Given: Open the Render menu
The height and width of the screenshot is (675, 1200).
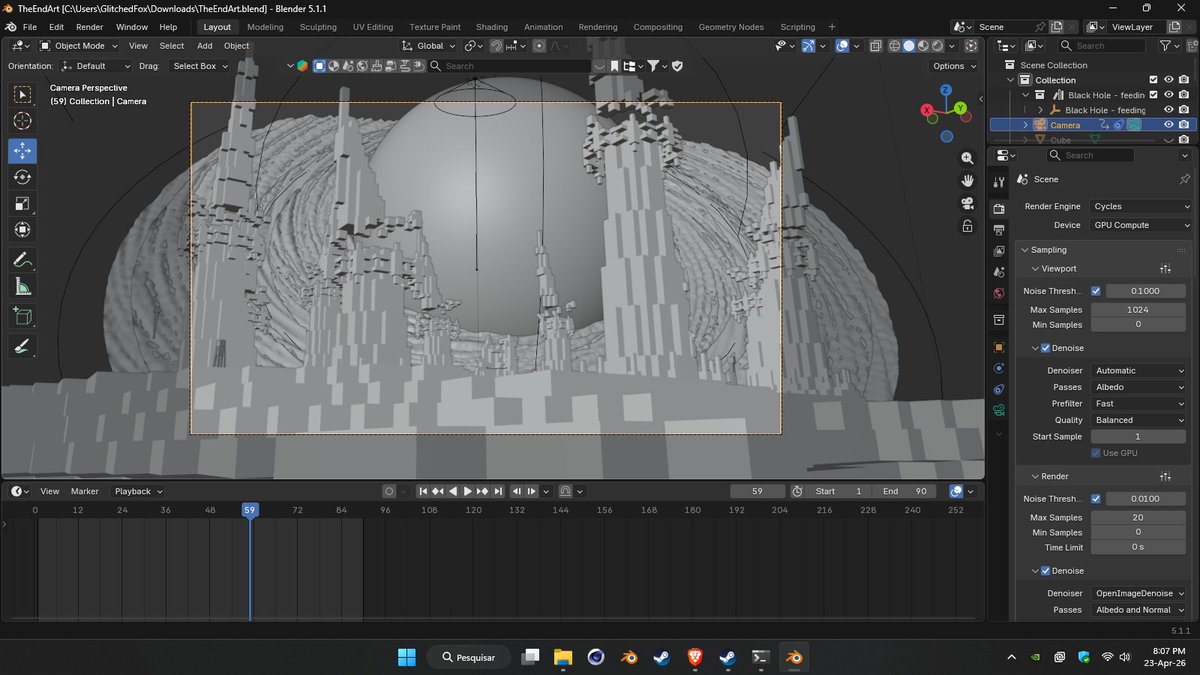Looking at the screenshot, I should pyautogui.click(x=90, y=27).
